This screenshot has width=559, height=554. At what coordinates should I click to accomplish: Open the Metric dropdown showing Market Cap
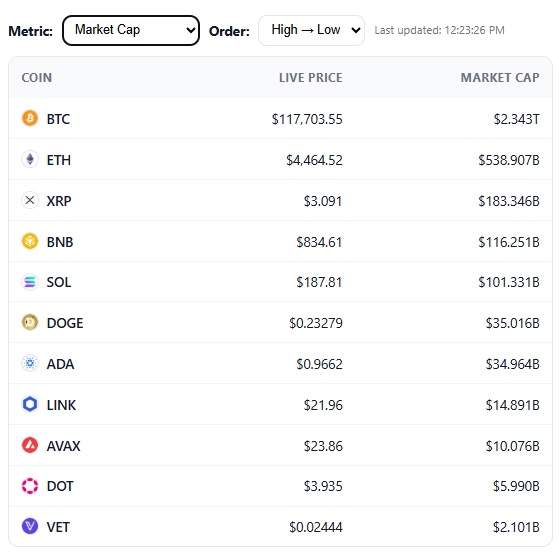(131, 30)
